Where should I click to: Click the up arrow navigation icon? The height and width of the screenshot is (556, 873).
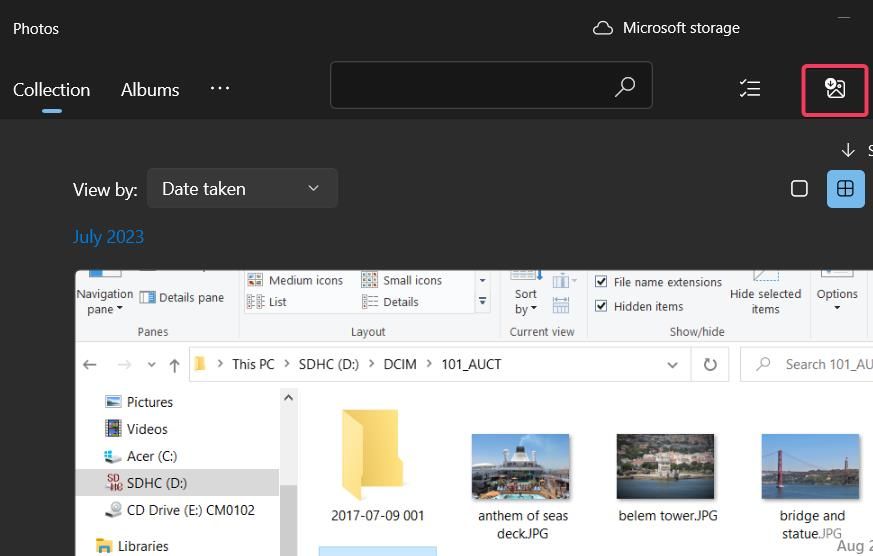(x=174, y=365)
